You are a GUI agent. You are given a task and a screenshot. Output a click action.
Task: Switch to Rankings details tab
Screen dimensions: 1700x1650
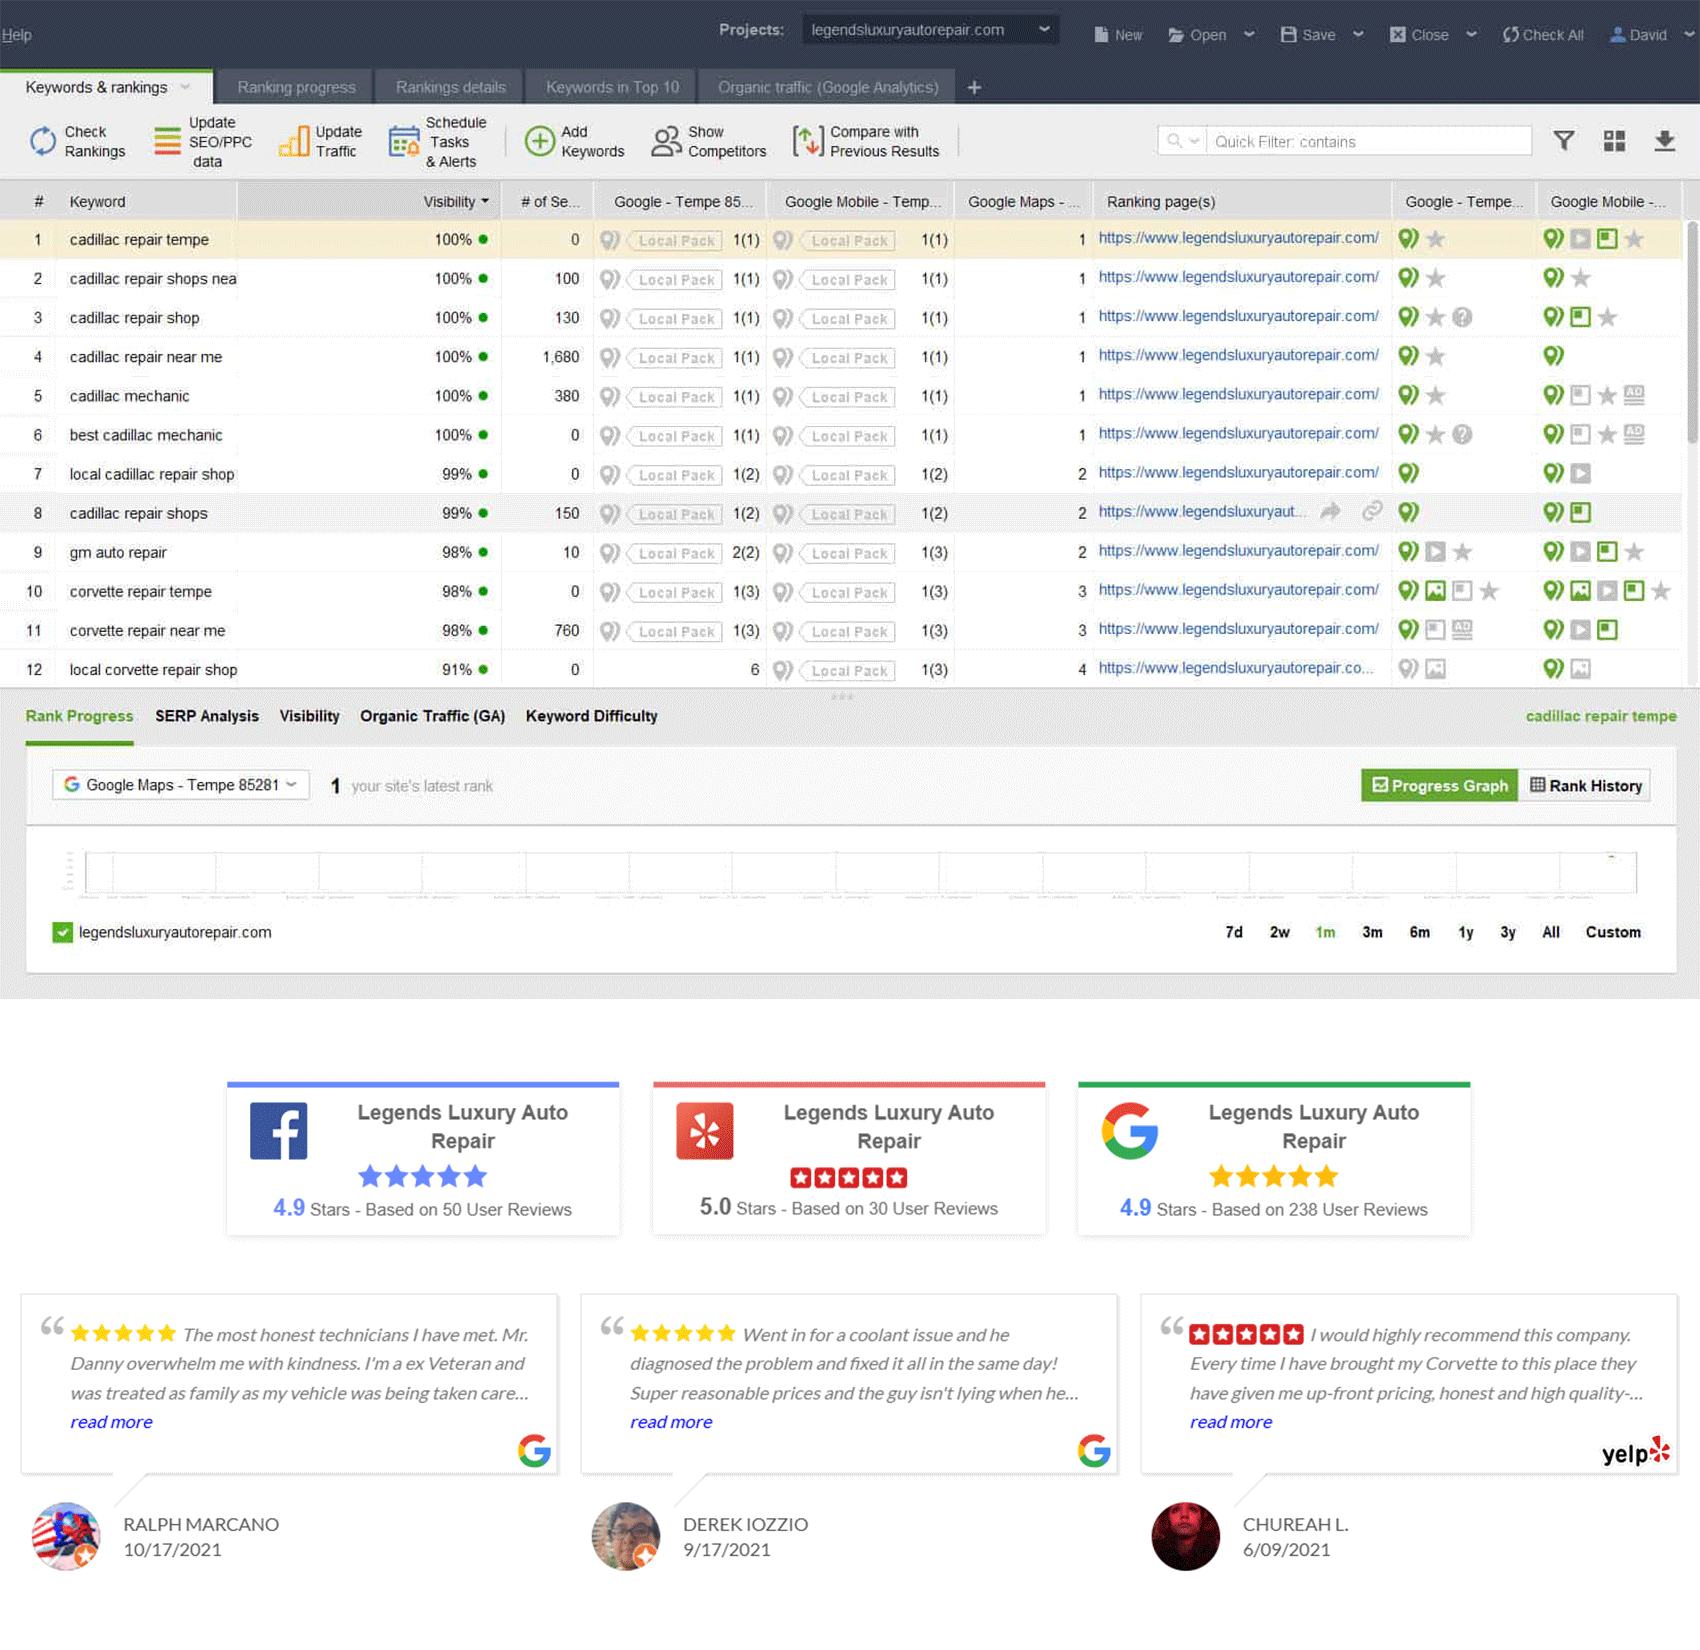pos(450,88)
